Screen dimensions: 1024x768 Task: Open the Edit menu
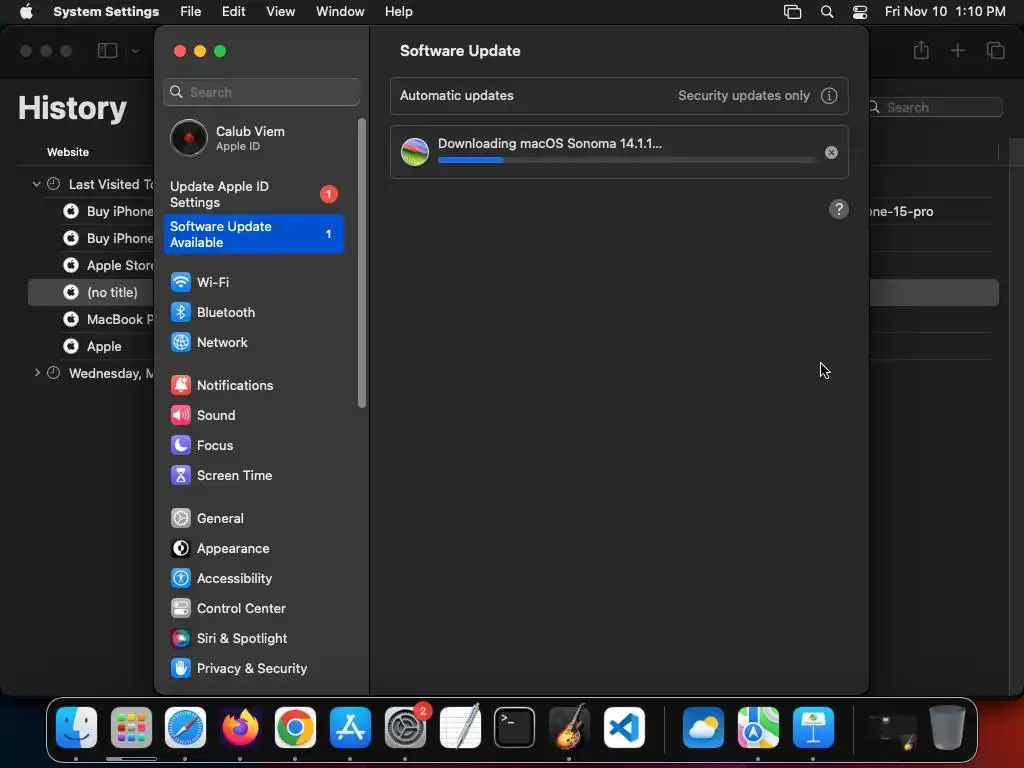[x=233, y=12]
